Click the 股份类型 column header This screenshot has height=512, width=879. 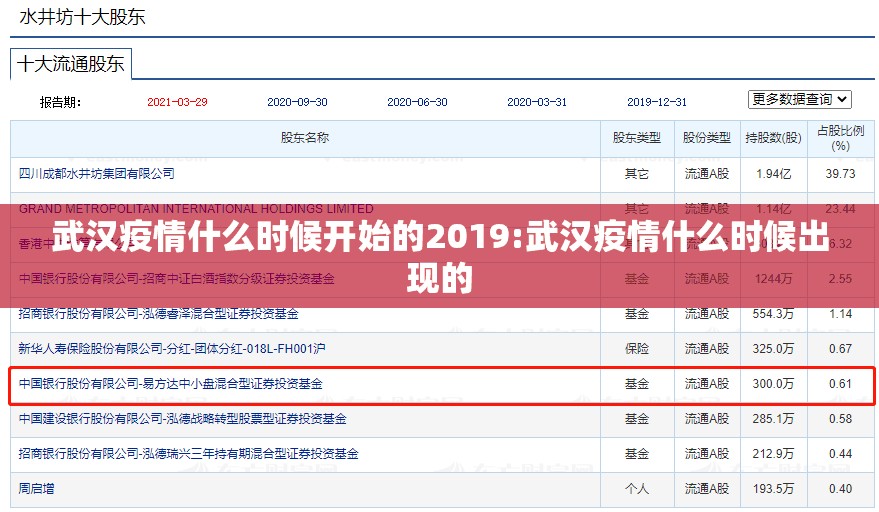tap(707, 138)
